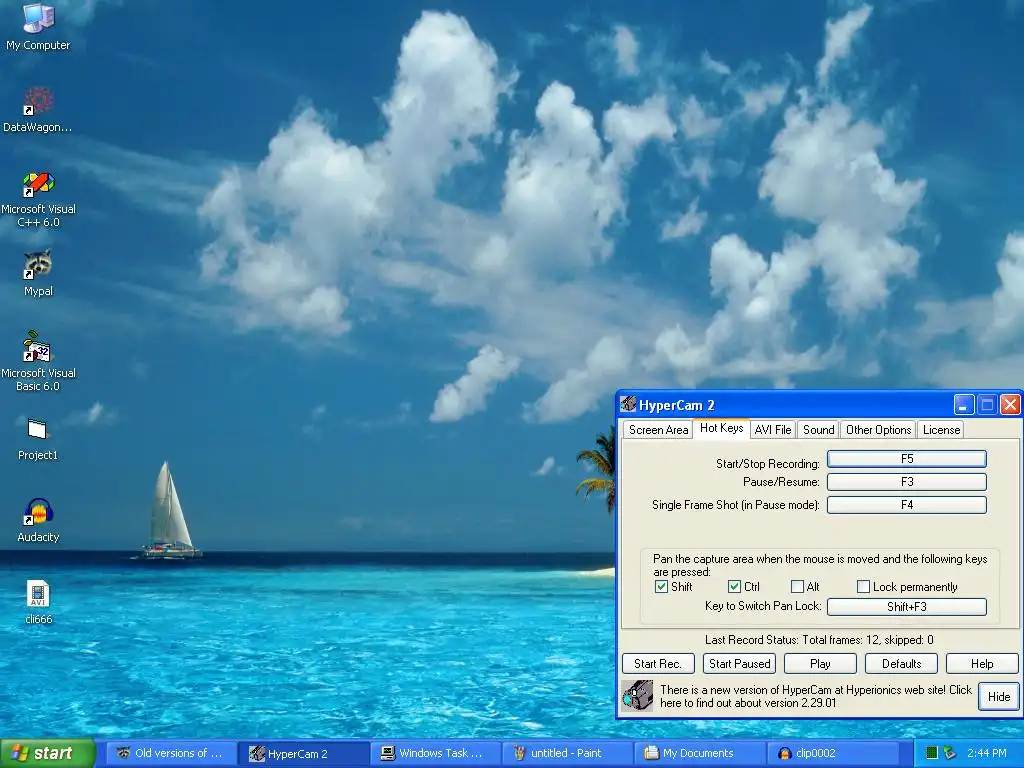Click the Last Record Status text

pyautogui.click(x=819, y=640)
